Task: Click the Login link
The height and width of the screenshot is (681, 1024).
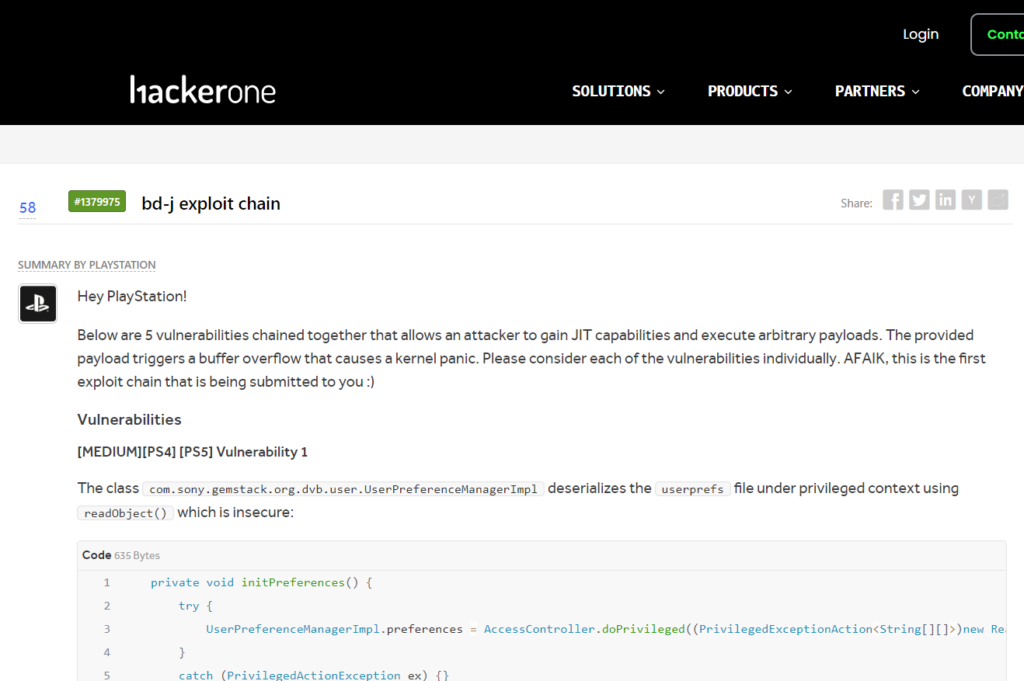Action: (x=920, y=34)
